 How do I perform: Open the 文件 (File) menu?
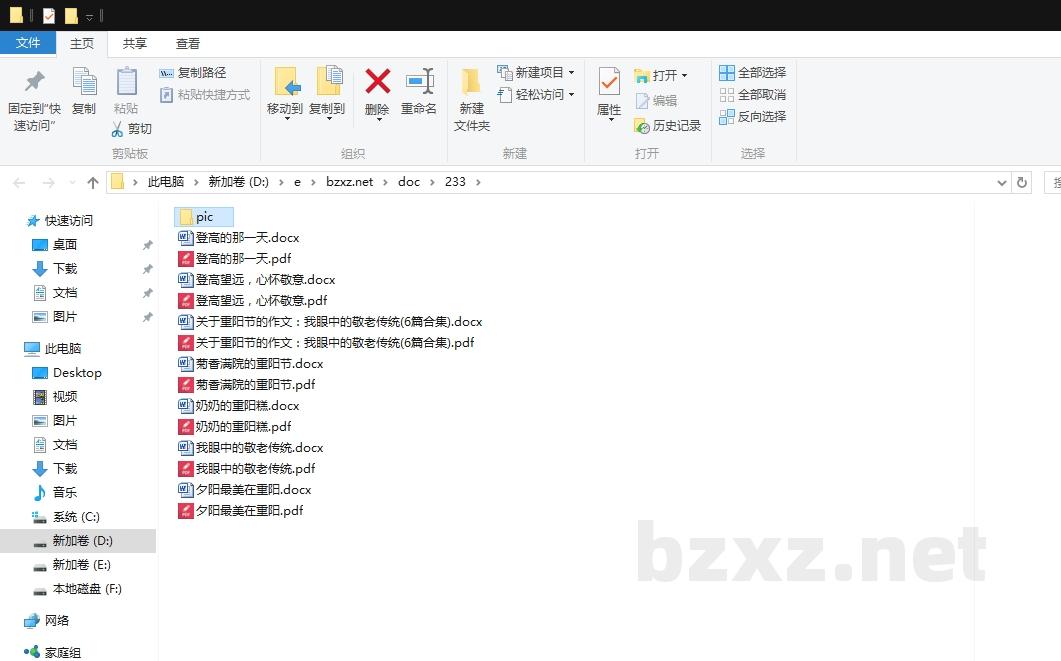coord(29,43)
